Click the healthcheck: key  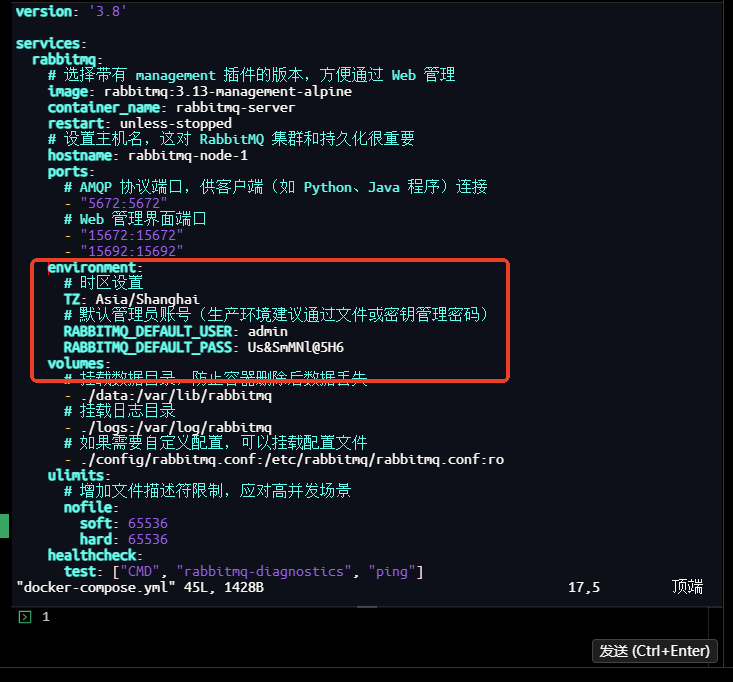click(95, 555)
